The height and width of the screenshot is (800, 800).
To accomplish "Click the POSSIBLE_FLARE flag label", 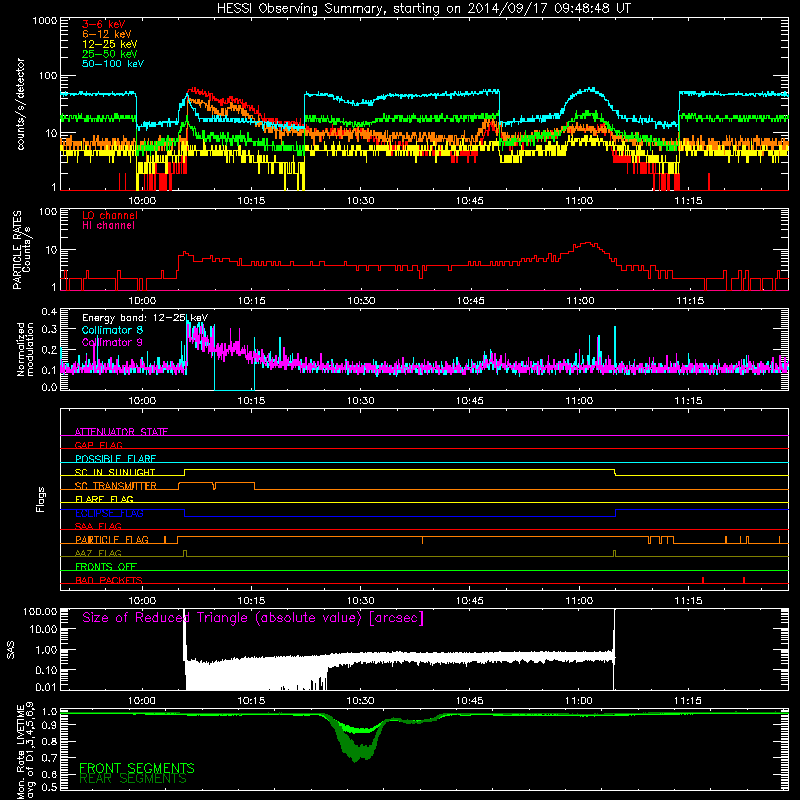I will click(x=115, y=459).
